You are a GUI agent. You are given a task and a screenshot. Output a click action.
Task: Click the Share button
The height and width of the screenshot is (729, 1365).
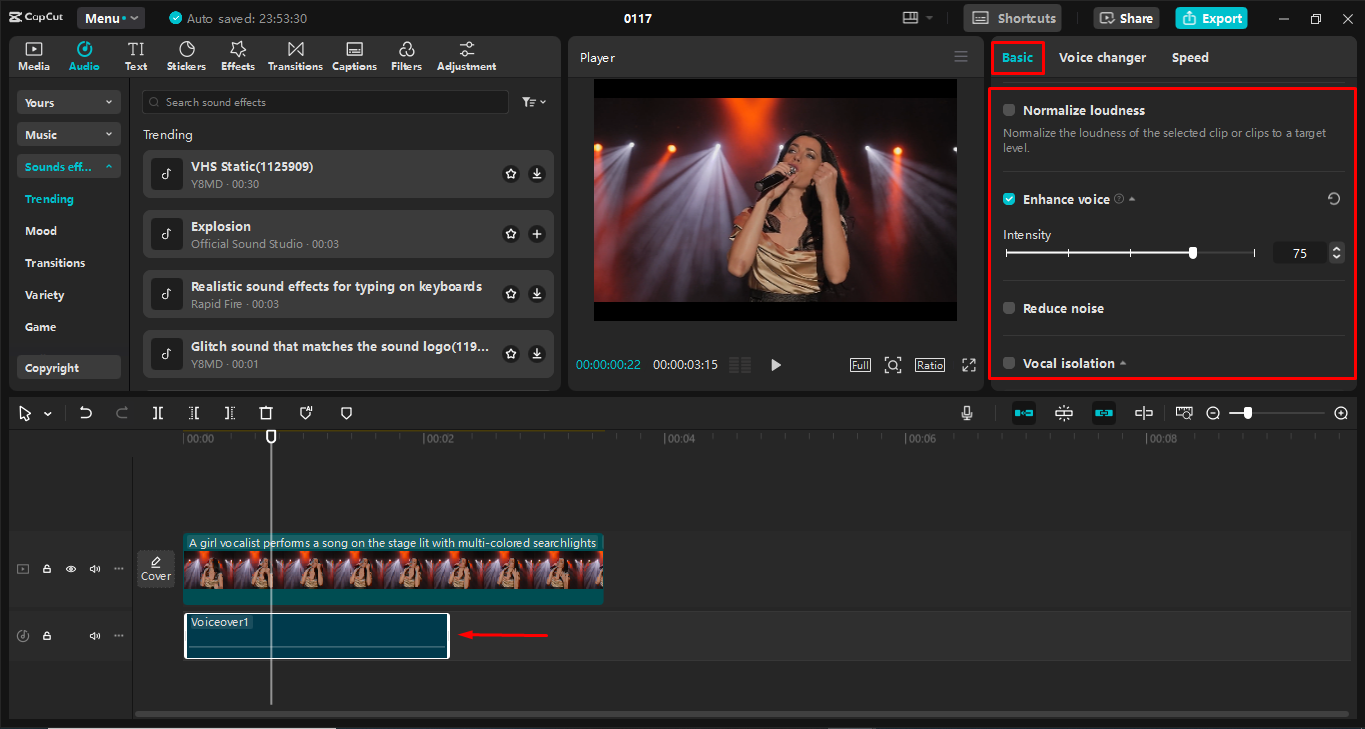tap(1126, 18)
